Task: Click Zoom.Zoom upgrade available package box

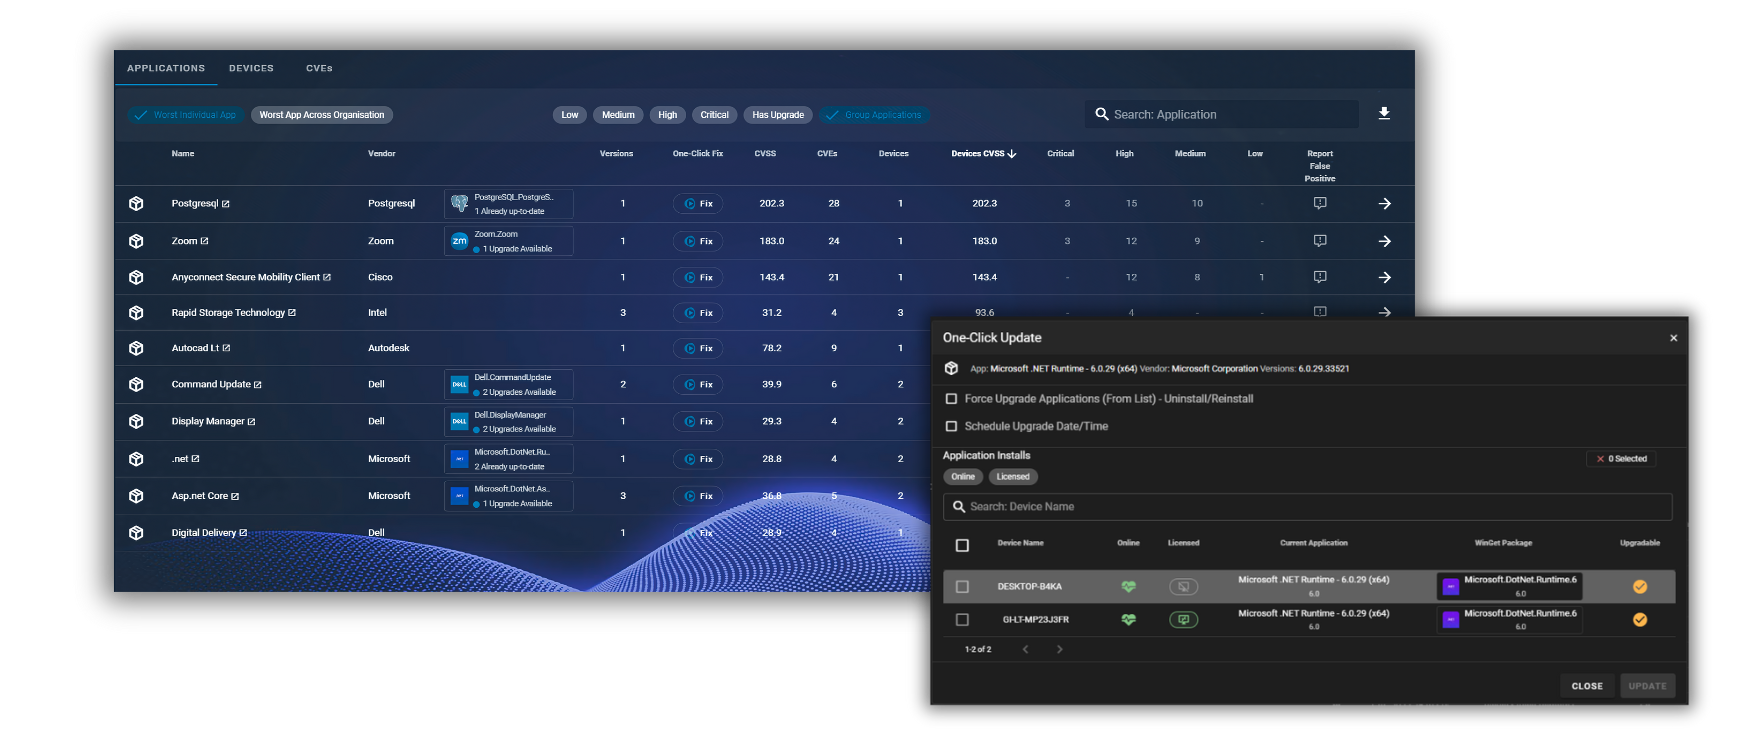Action: [509, 241]
